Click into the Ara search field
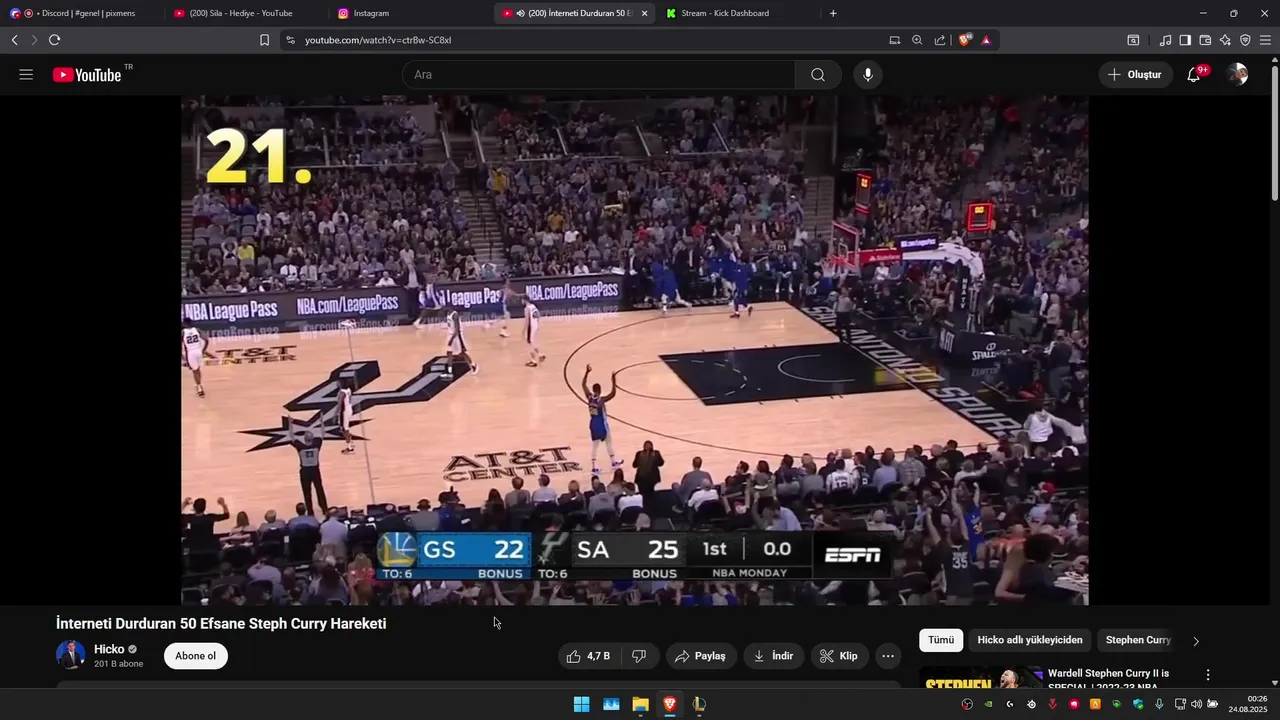 coord(598,75)
